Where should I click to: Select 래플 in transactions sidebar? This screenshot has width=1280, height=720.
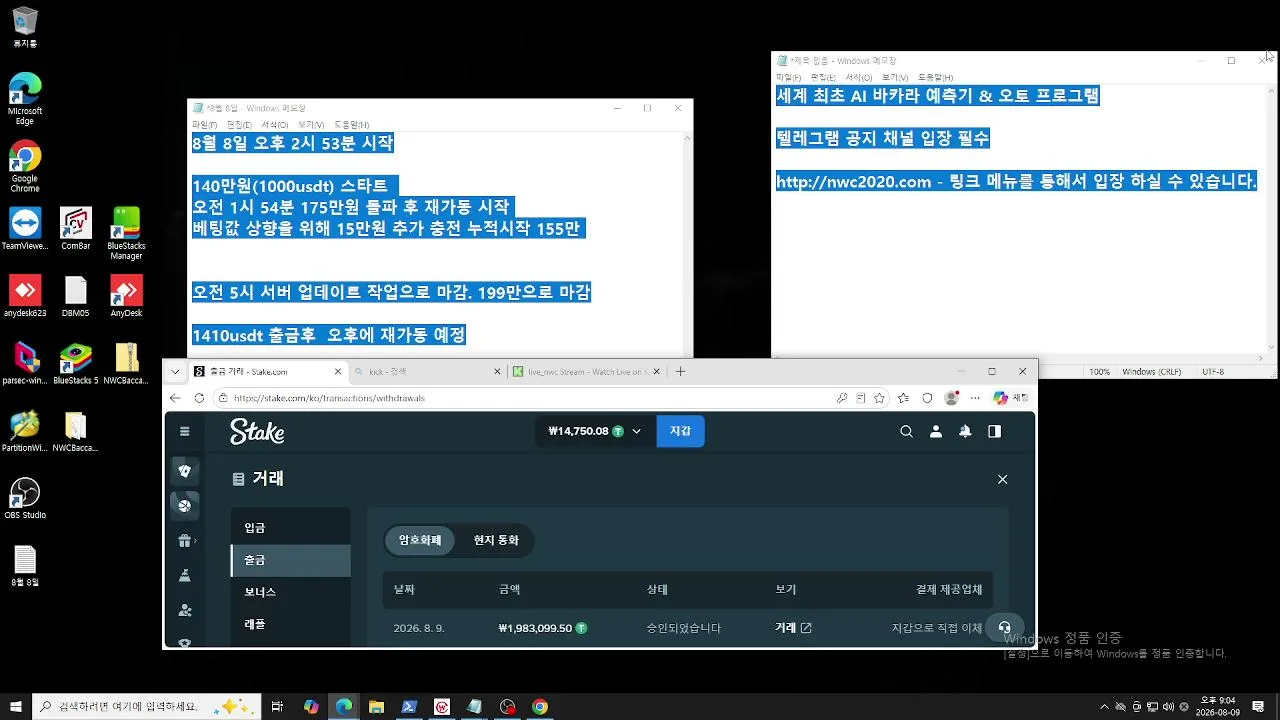[290, 624]
